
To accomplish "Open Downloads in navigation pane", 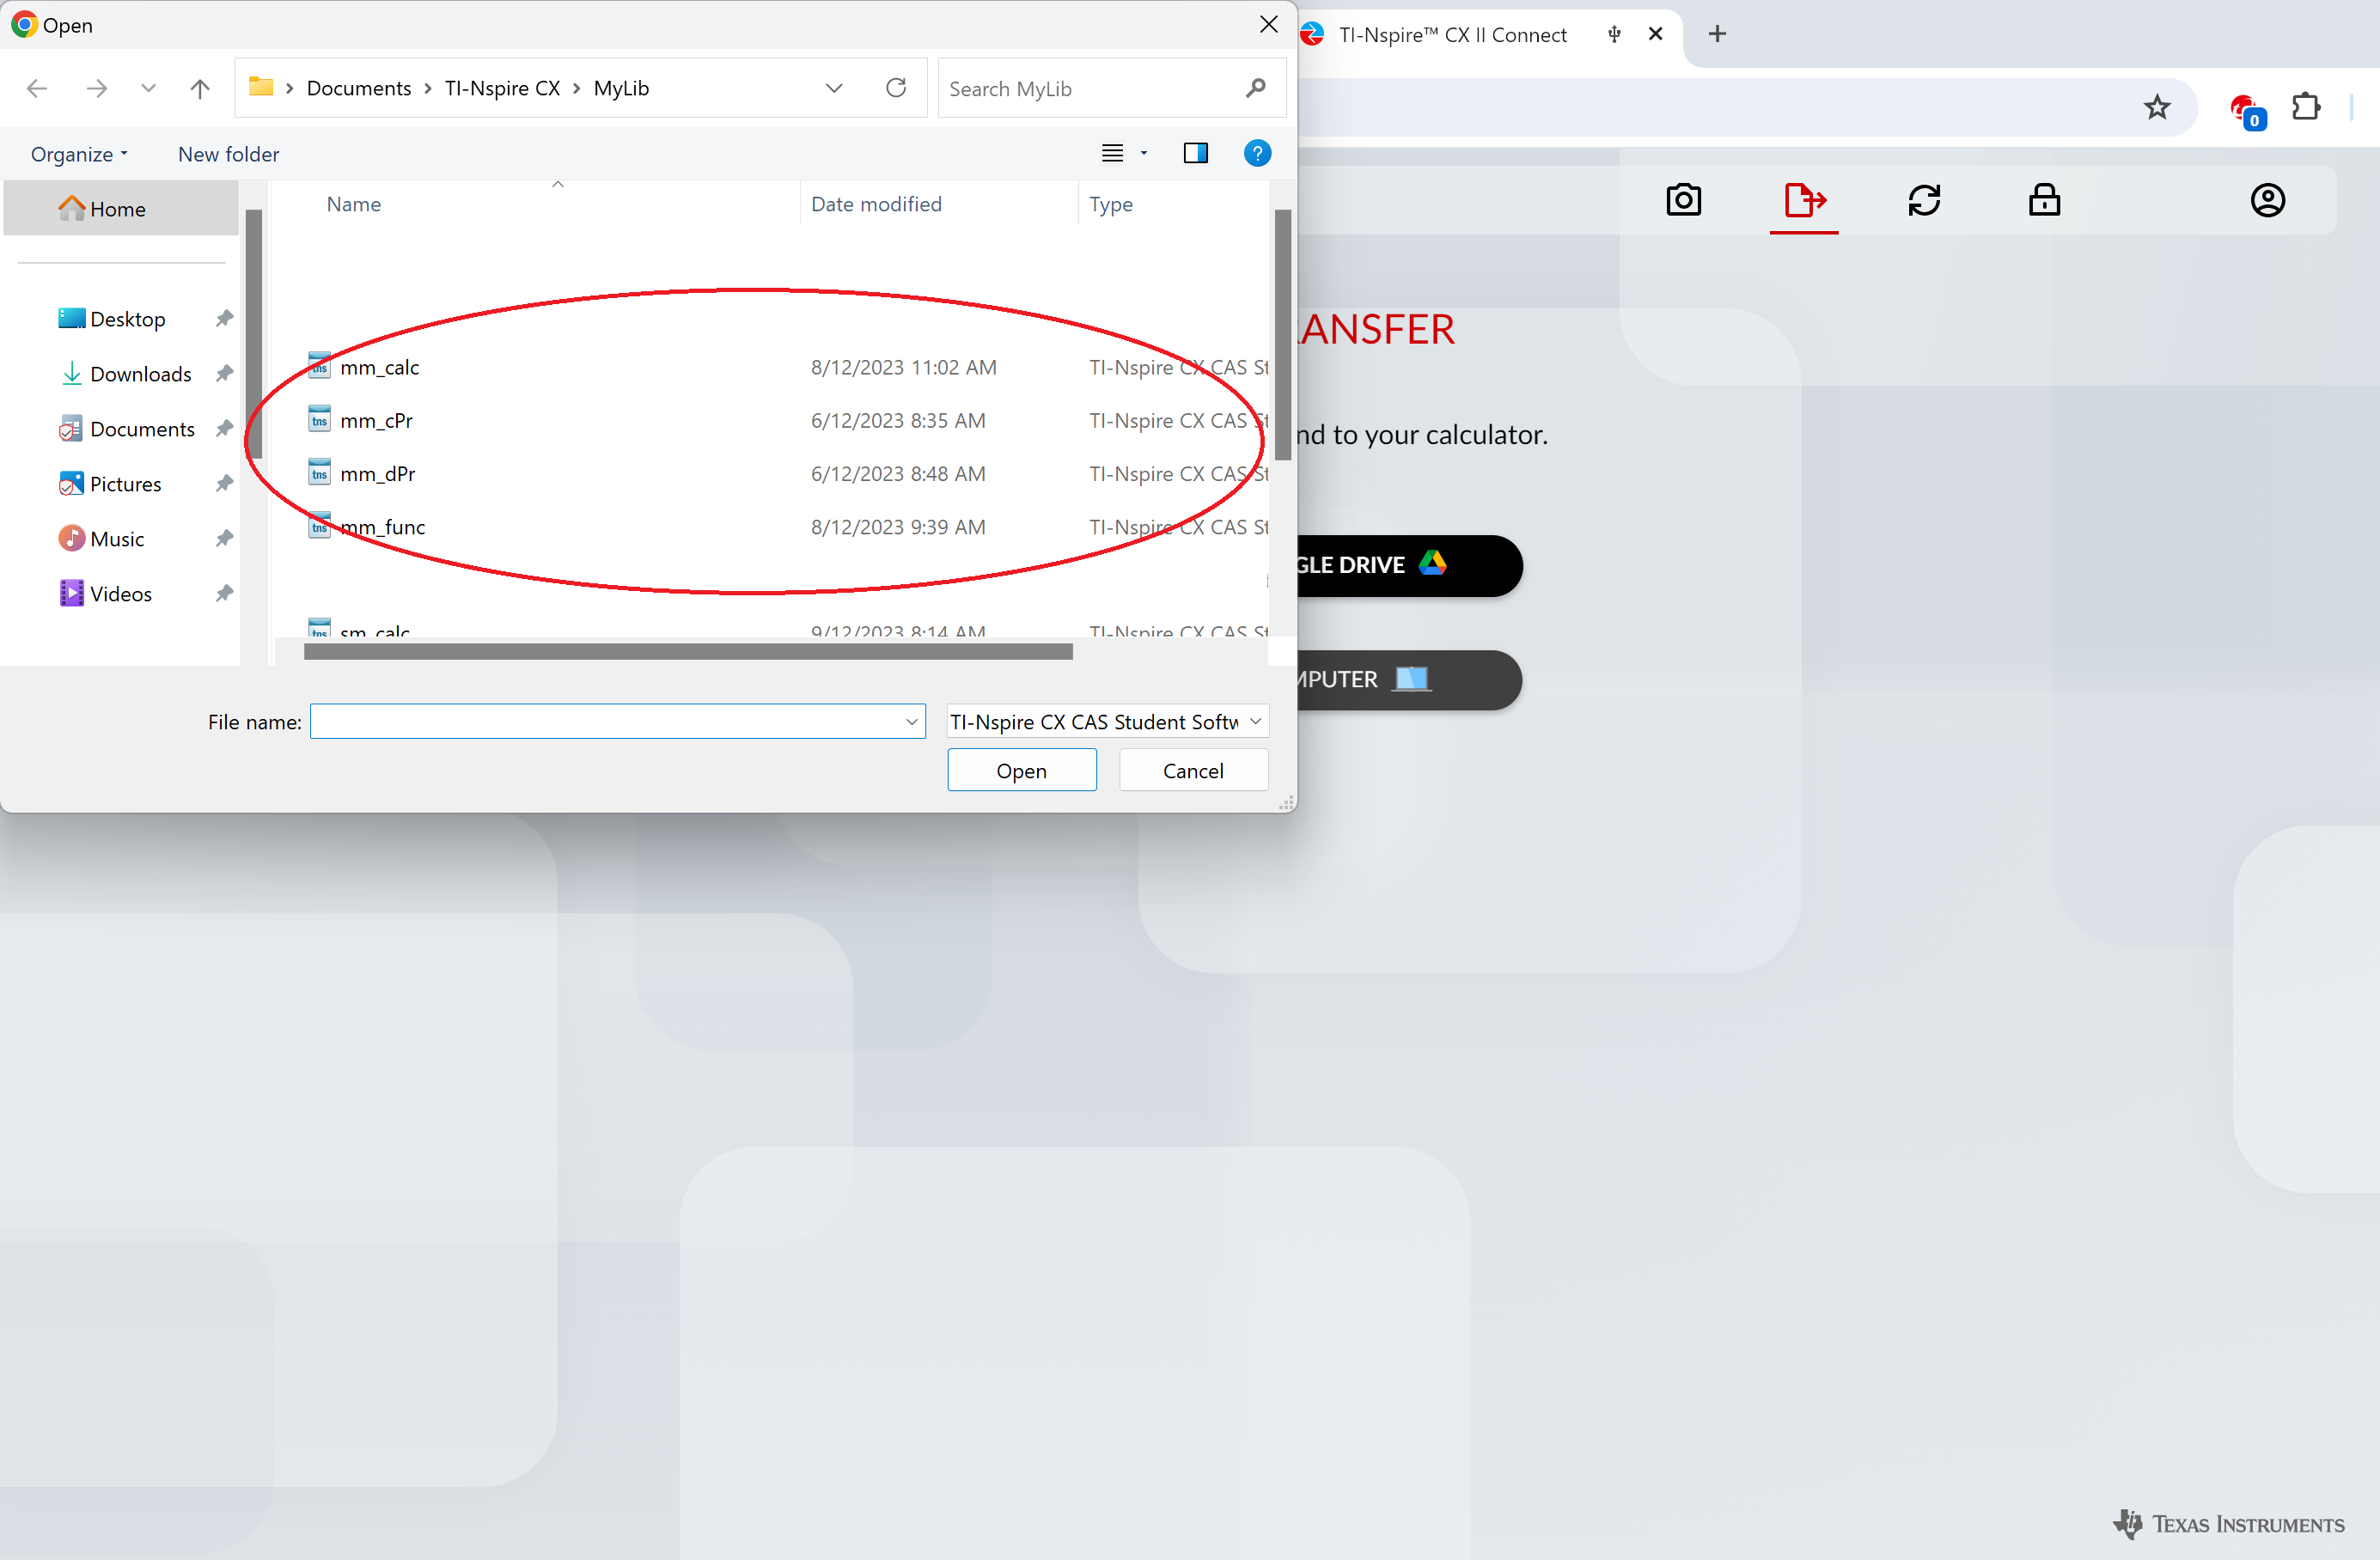I will [140, 374].
